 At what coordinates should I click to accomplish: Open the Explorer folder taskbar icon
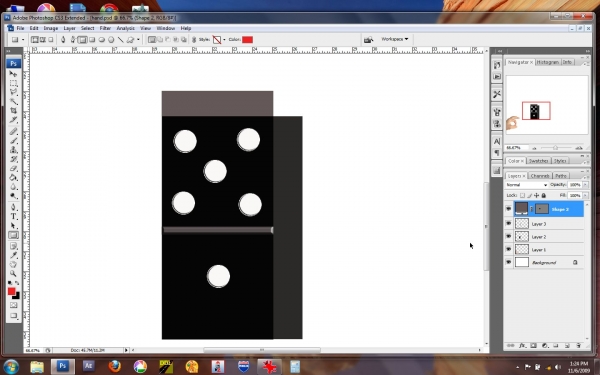(37, 367)
